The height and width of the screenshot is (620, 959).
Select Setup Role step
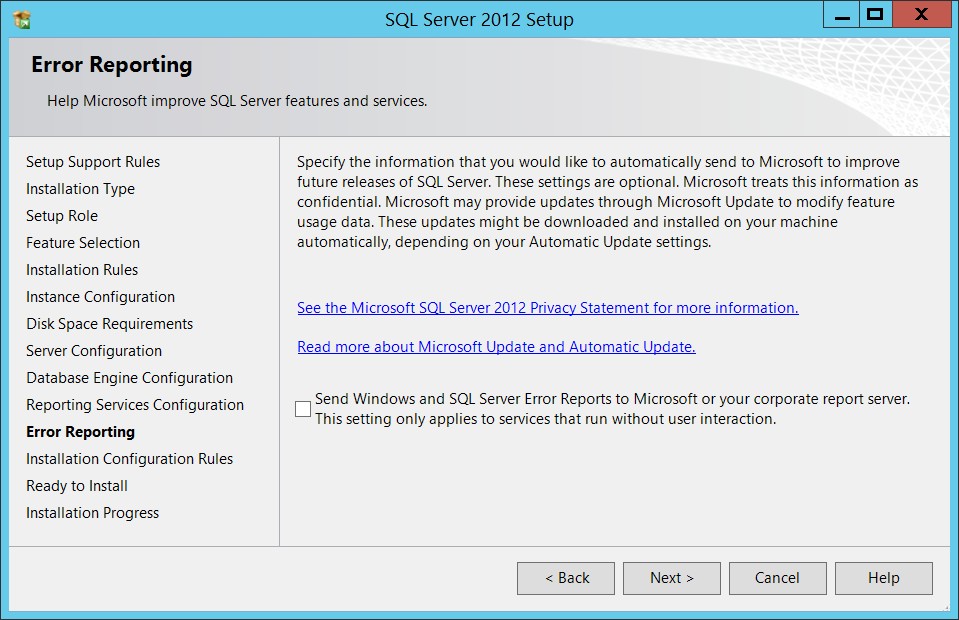pyautogui.click(x=62, y=216)
